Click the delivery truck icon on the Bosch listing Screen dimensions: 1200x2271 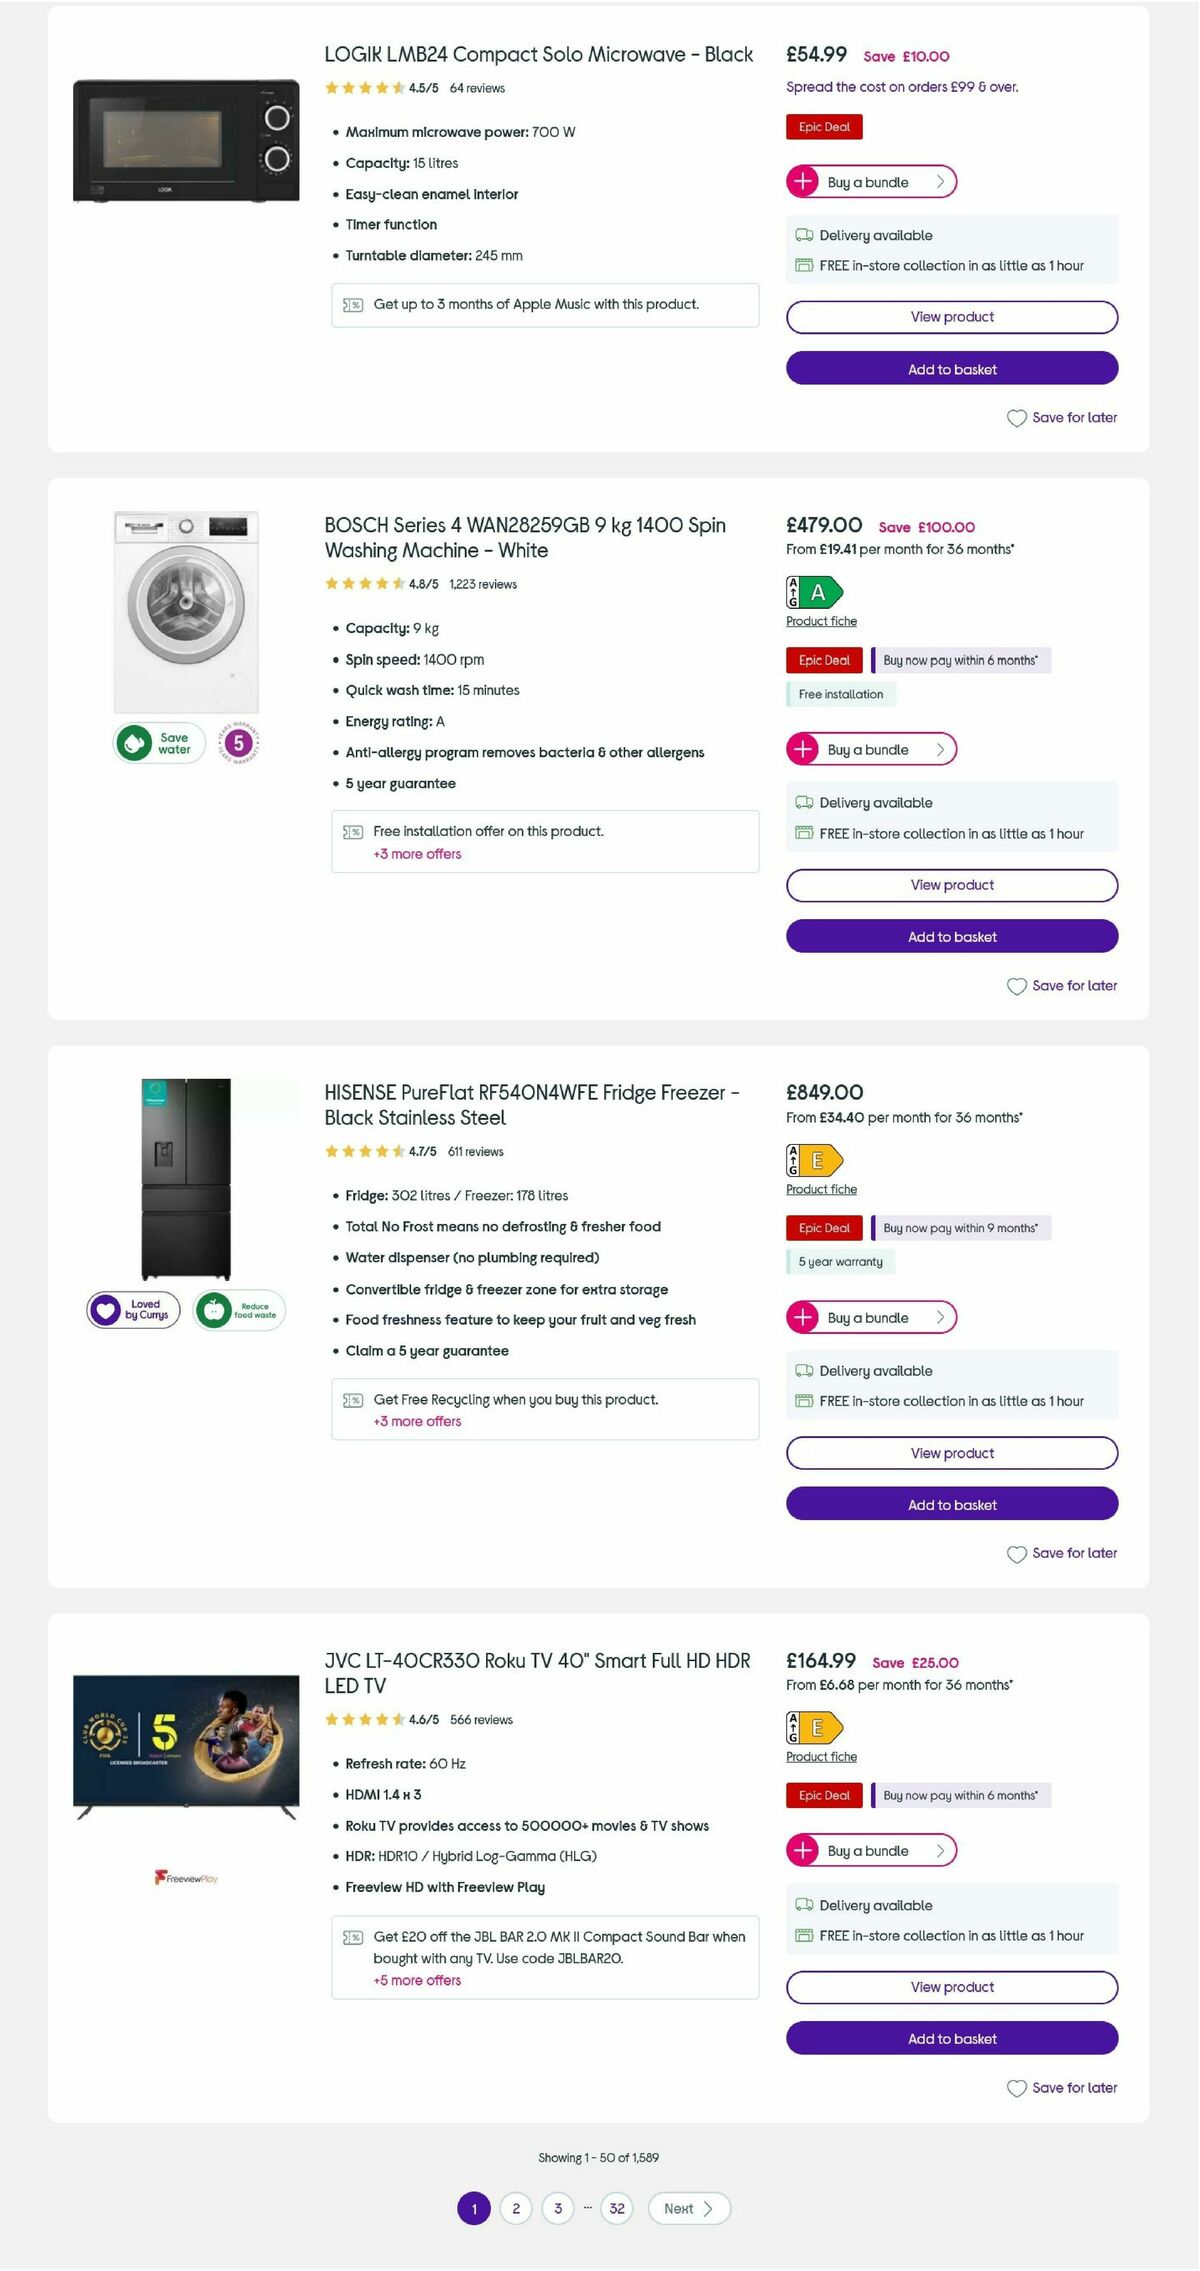(x=803, y=803)
